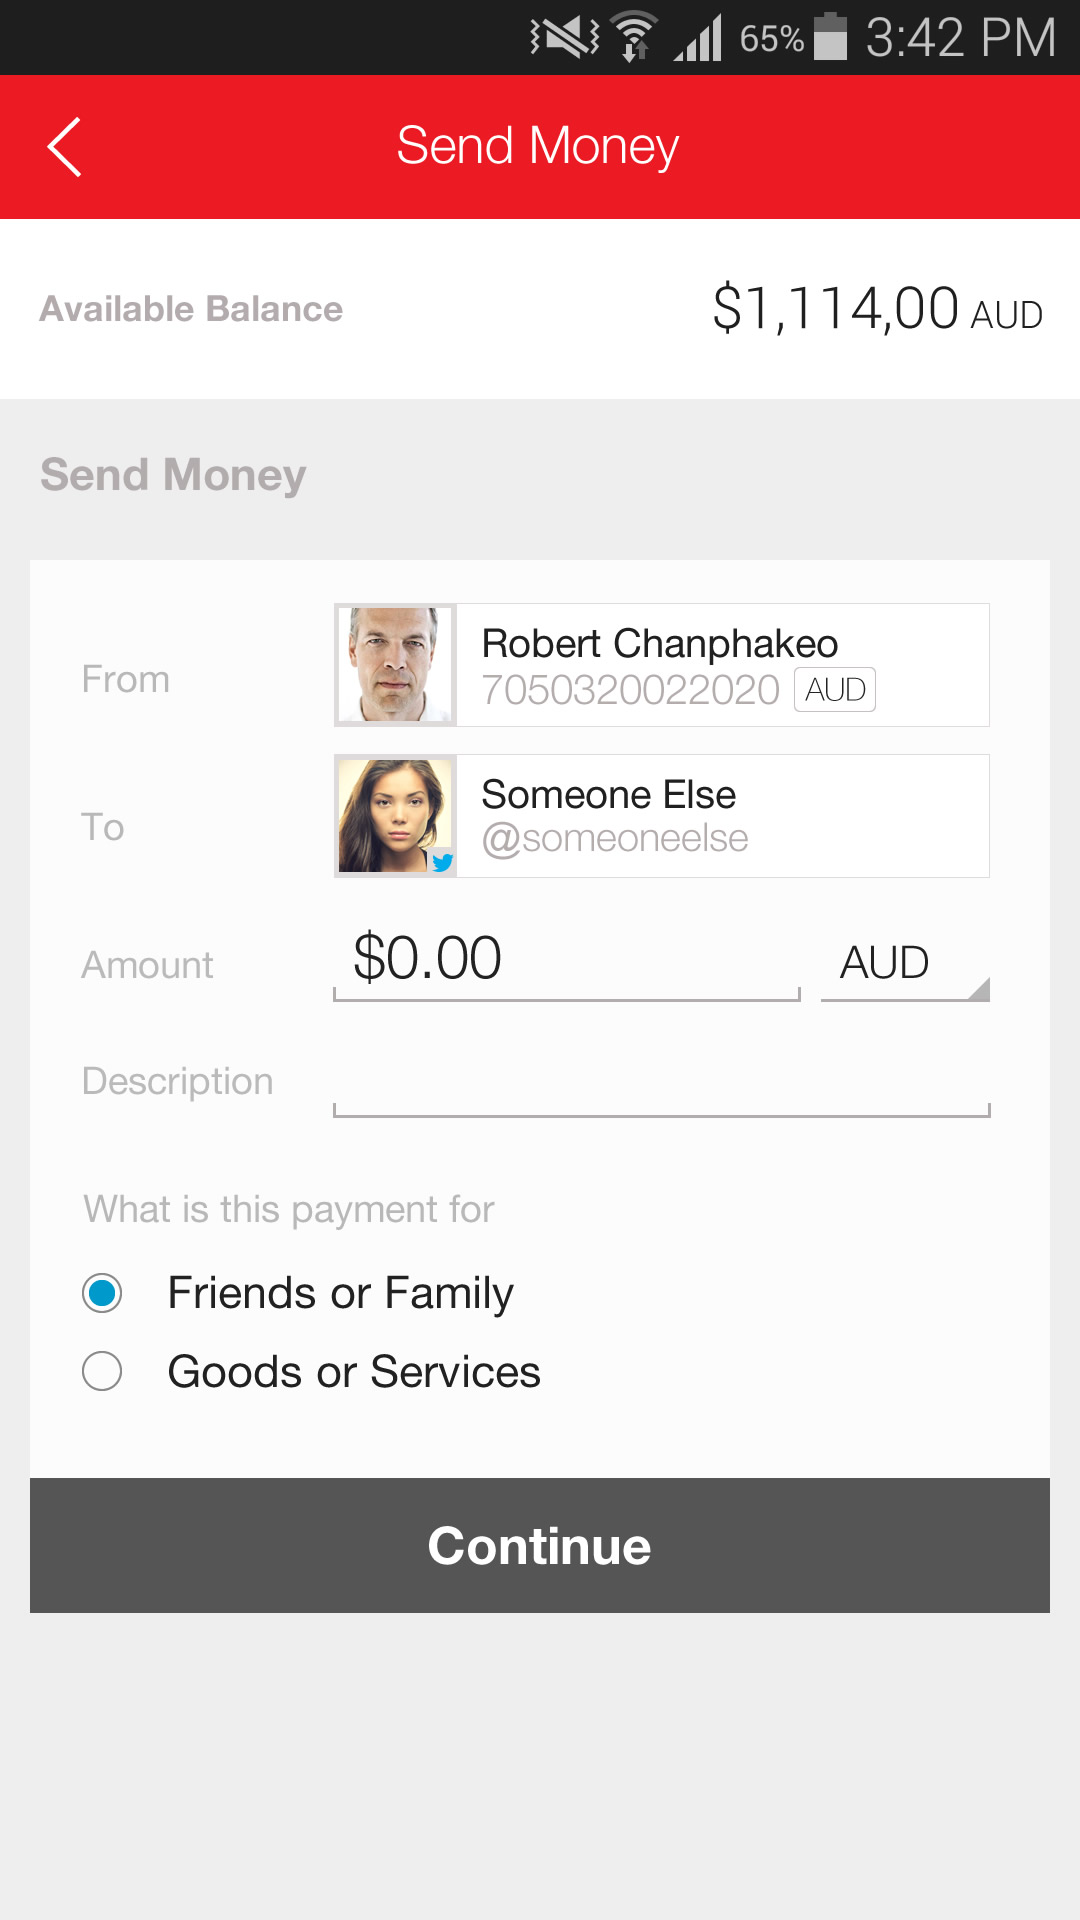The height and width of the screenshot is (1920, 1080).
Task: Tap the Twitter badge on recipient photo
Action: point(441,861)
